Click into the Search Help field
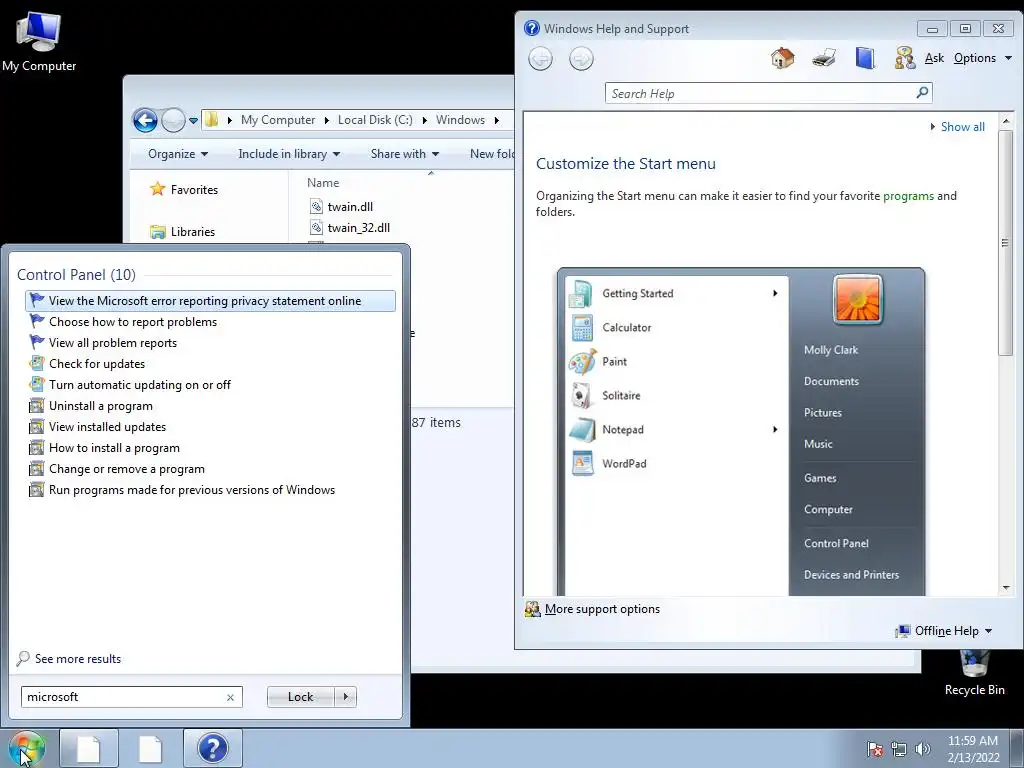This screenshot has width=1024, height=768. [761, 93]
